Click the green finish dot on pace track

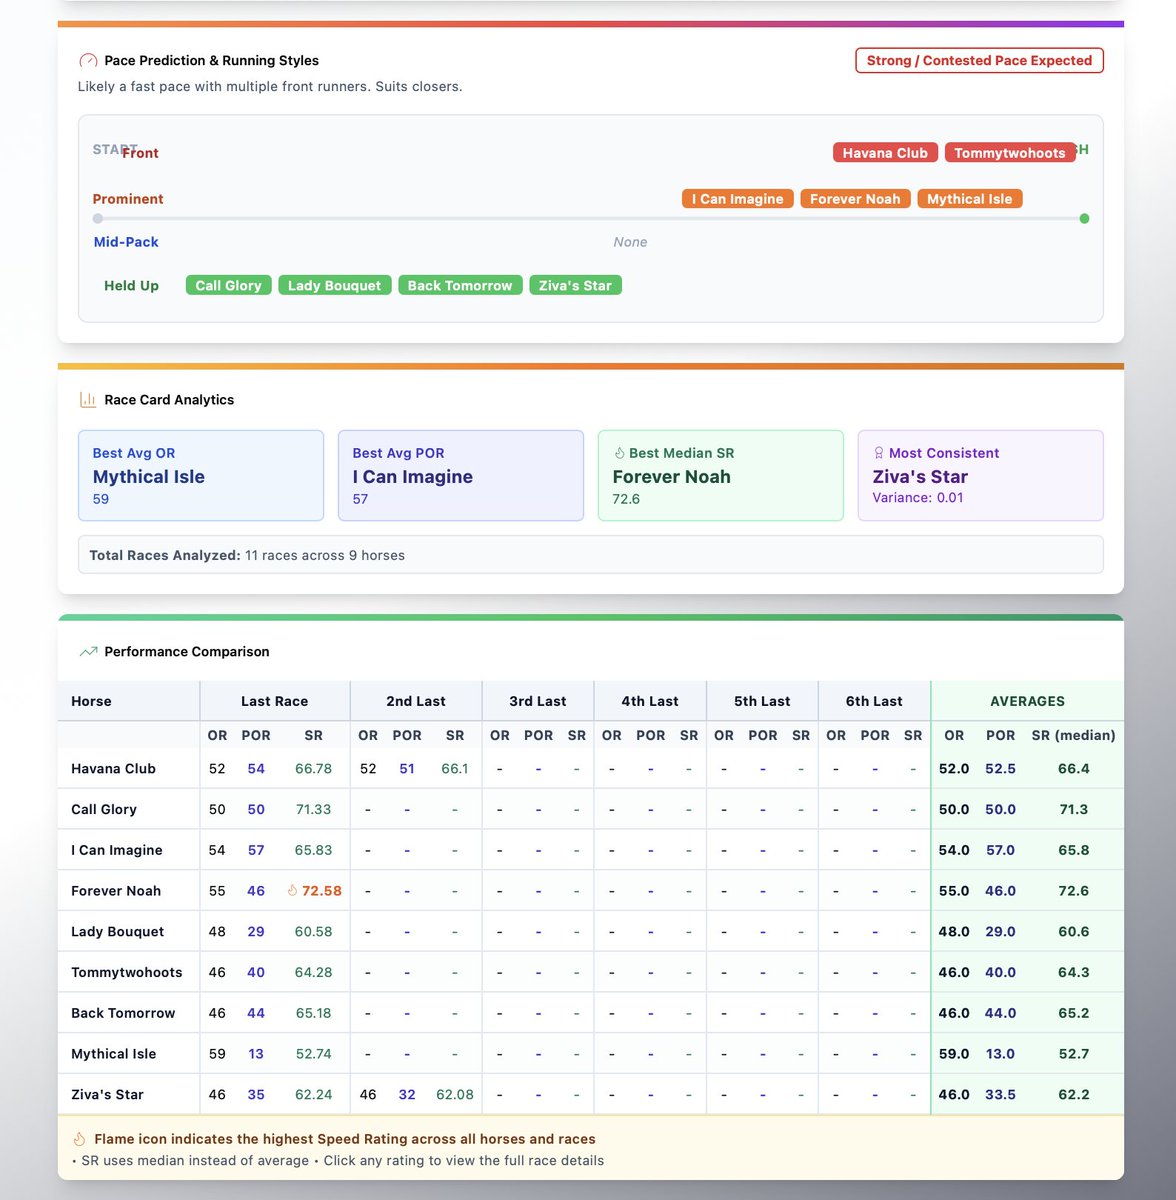click(x=1084, y=219)
